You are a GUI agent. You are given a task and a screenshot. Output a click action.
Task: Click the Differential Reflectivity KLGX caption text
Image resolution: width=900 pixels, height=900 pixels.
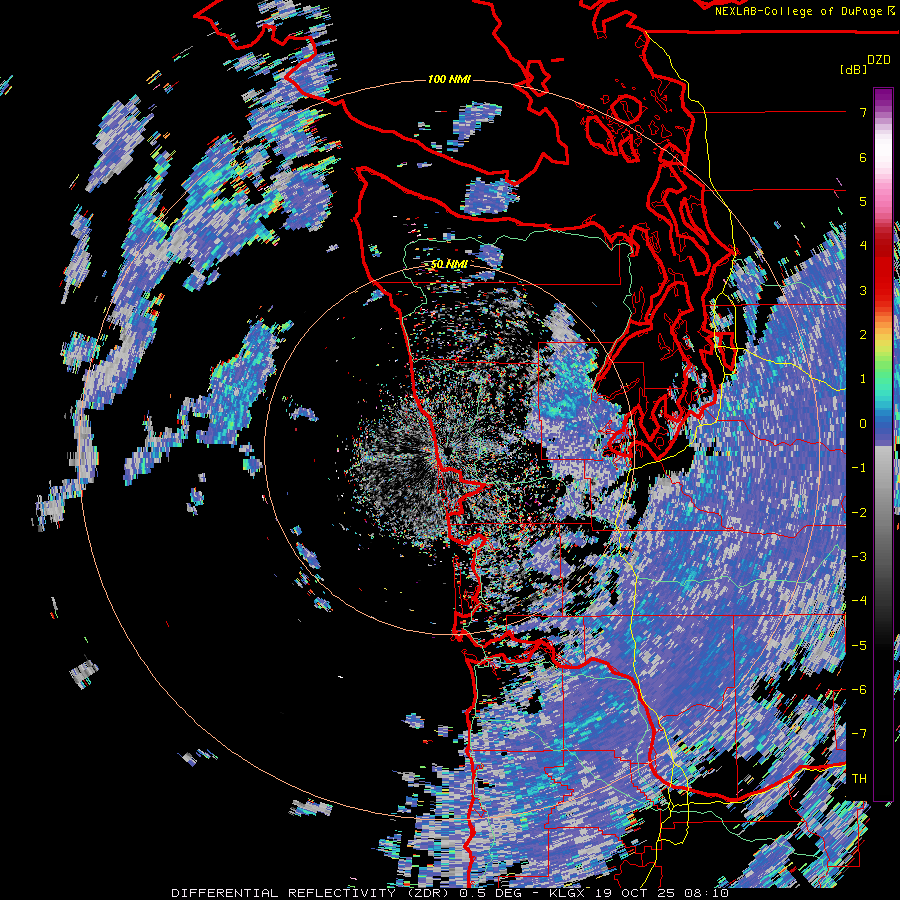coord(450,893)
